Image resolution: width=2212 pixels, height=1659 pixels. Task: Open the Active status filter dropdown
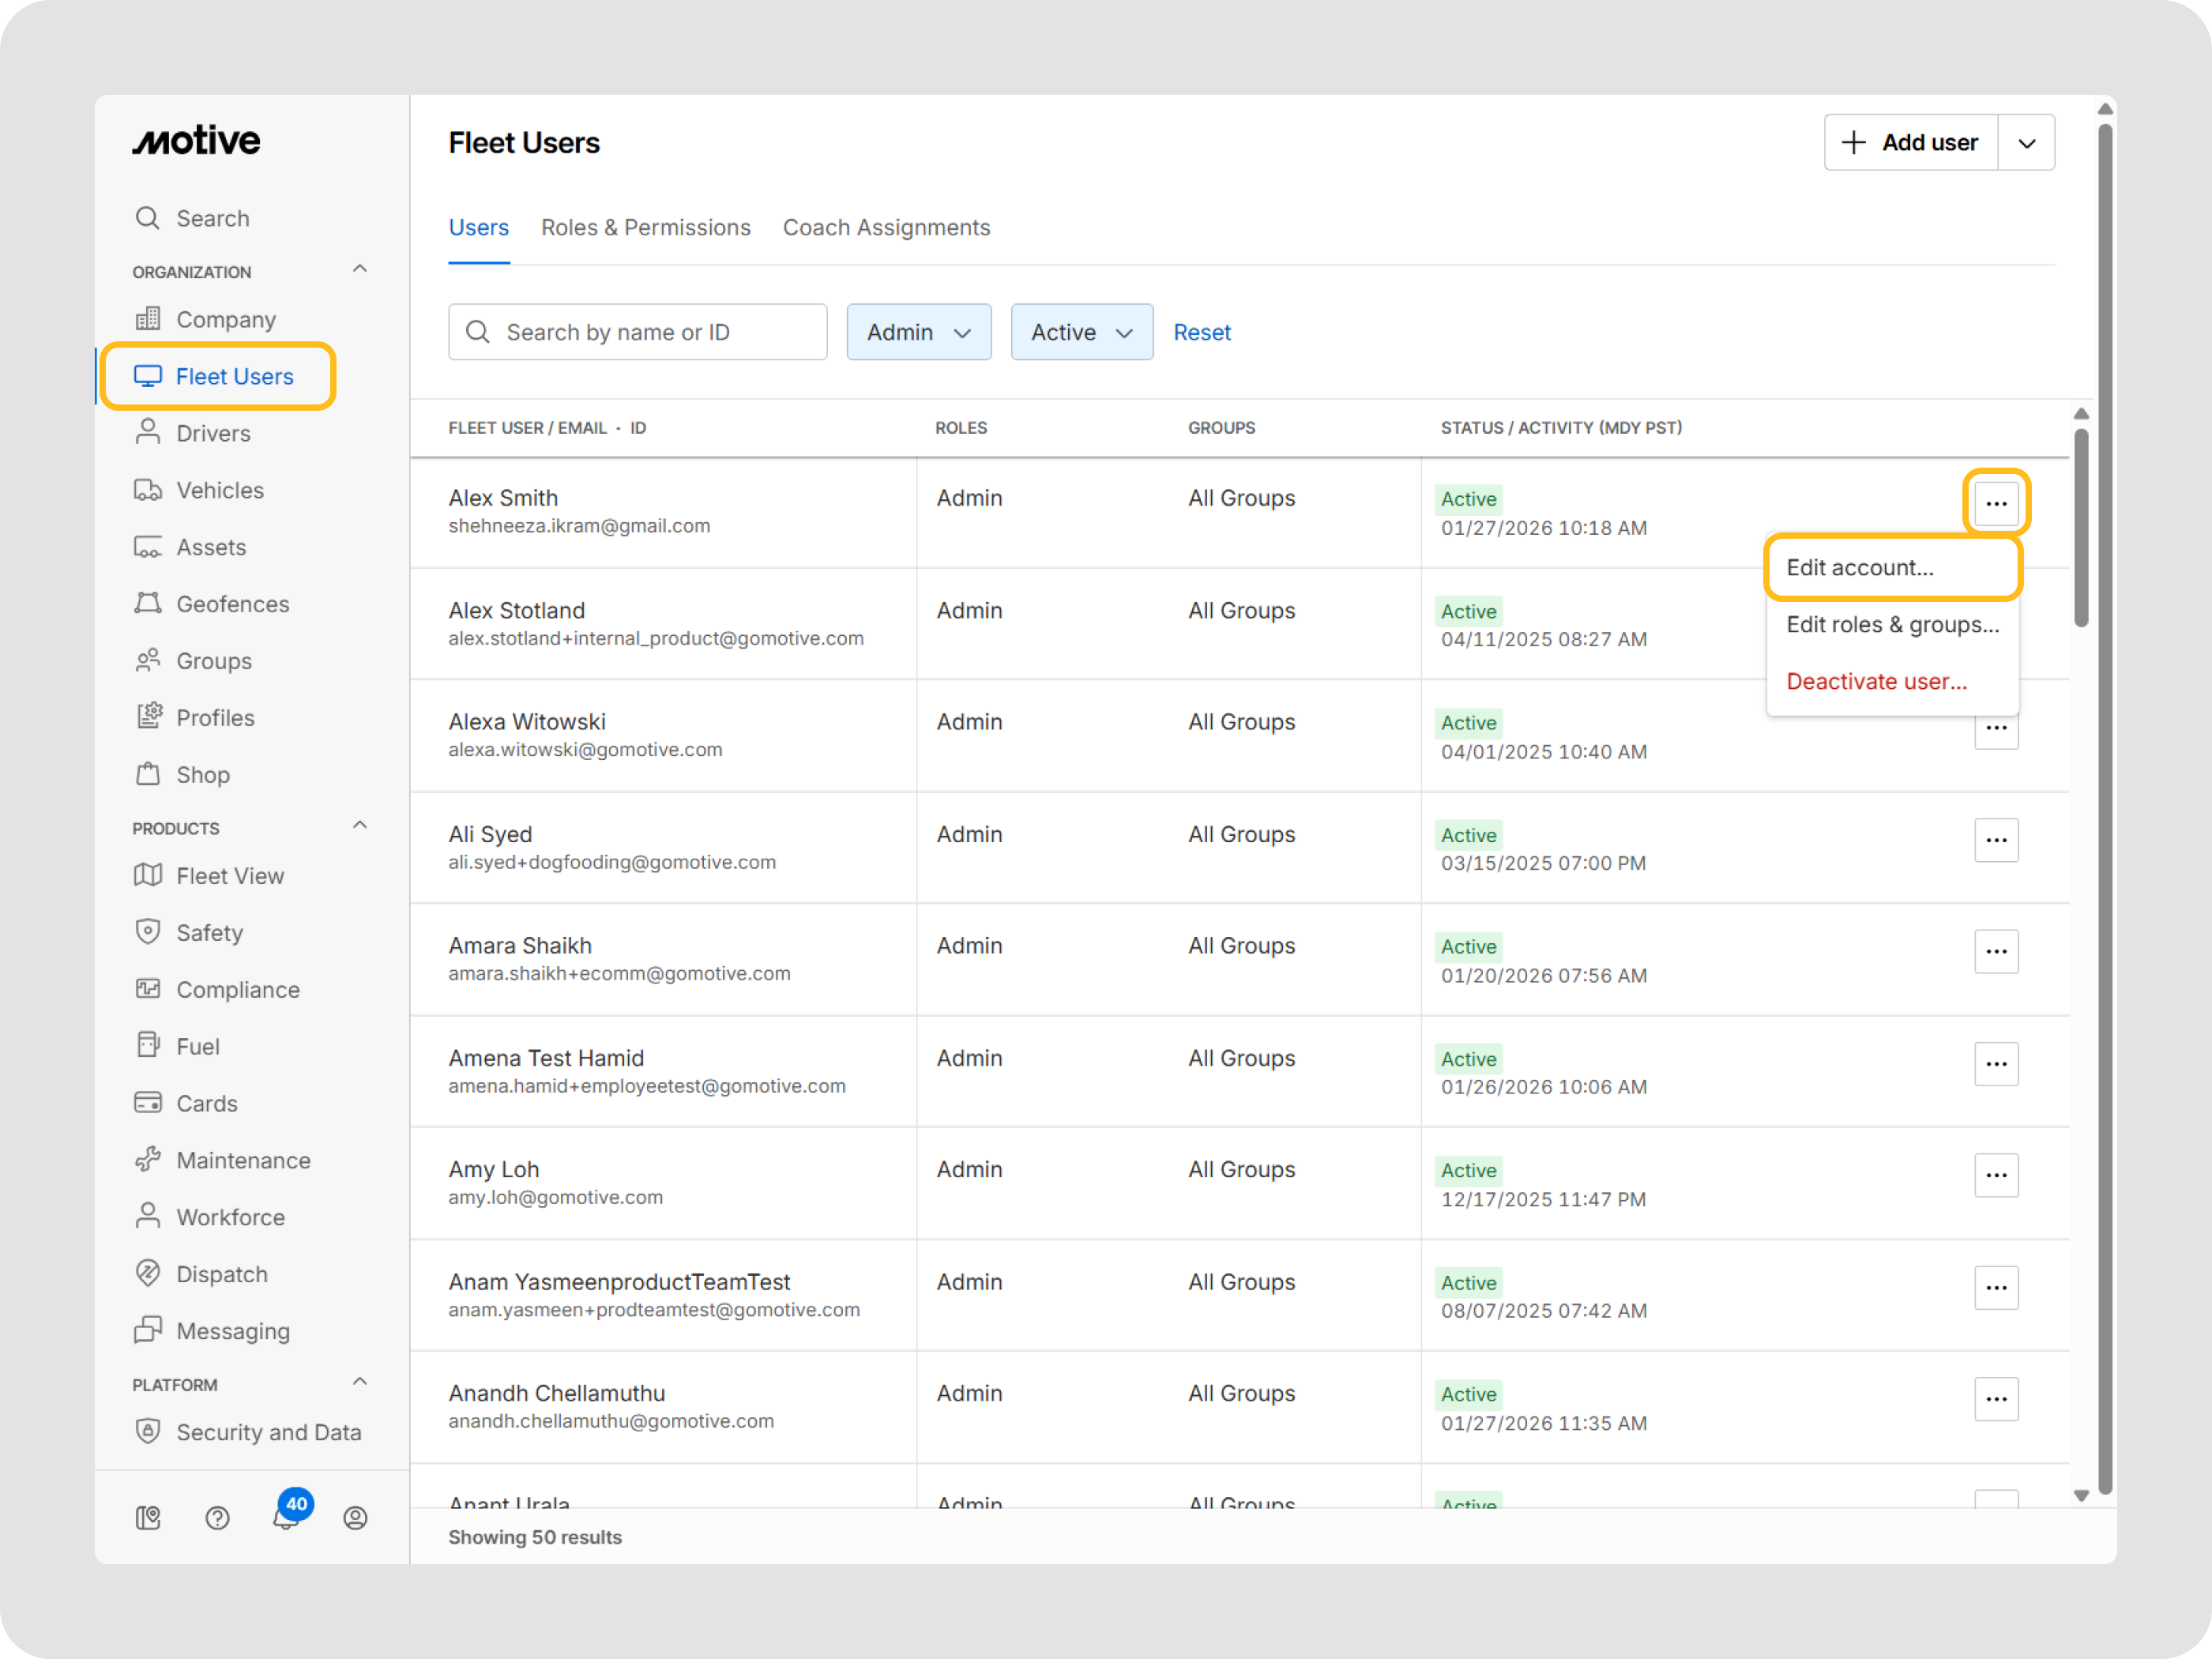point(1081,332)
